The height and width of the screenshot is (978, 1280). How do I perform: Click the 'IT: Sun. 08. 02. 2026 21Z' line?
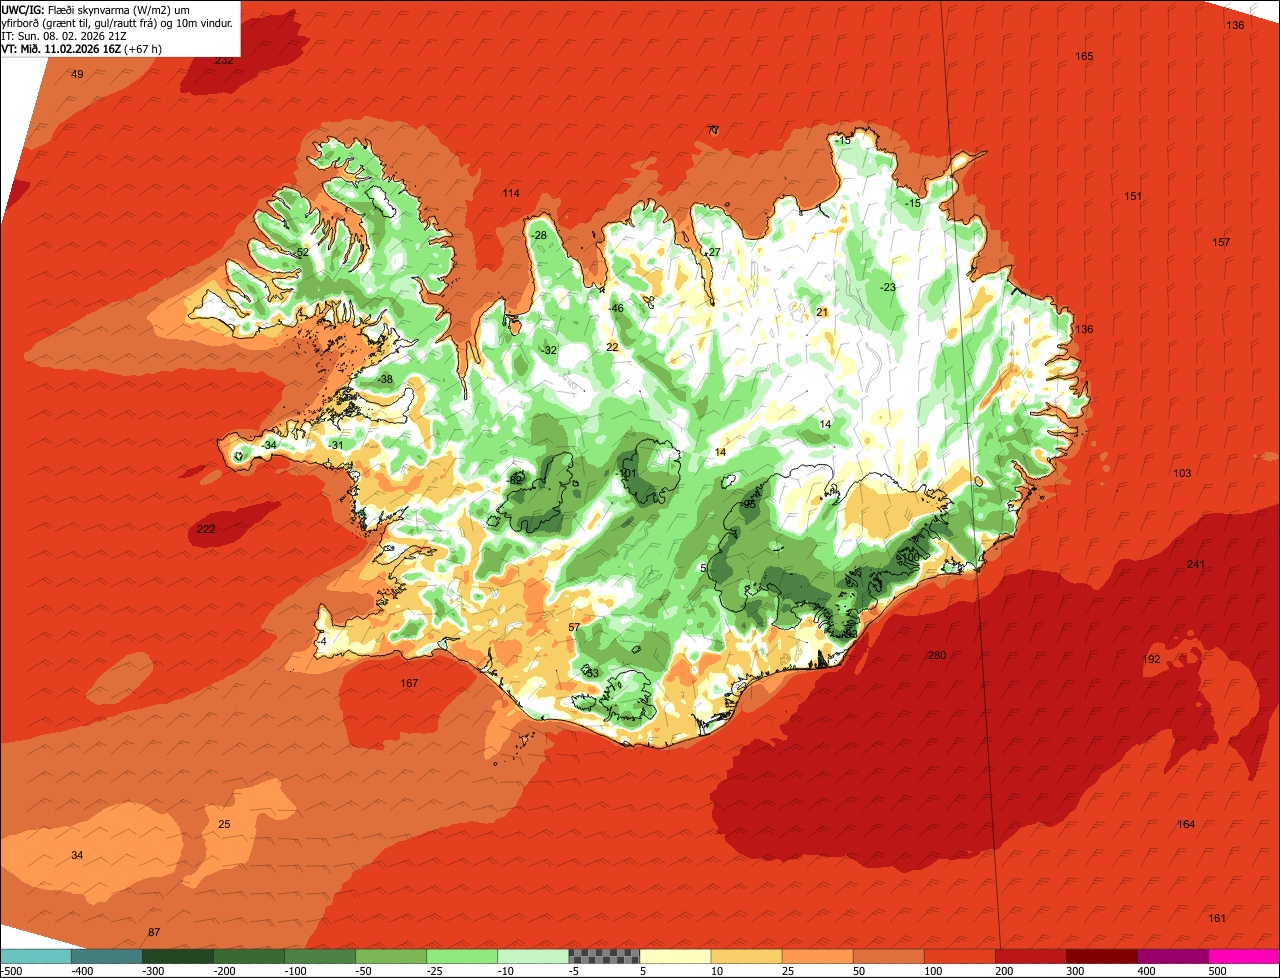[65, 35]
